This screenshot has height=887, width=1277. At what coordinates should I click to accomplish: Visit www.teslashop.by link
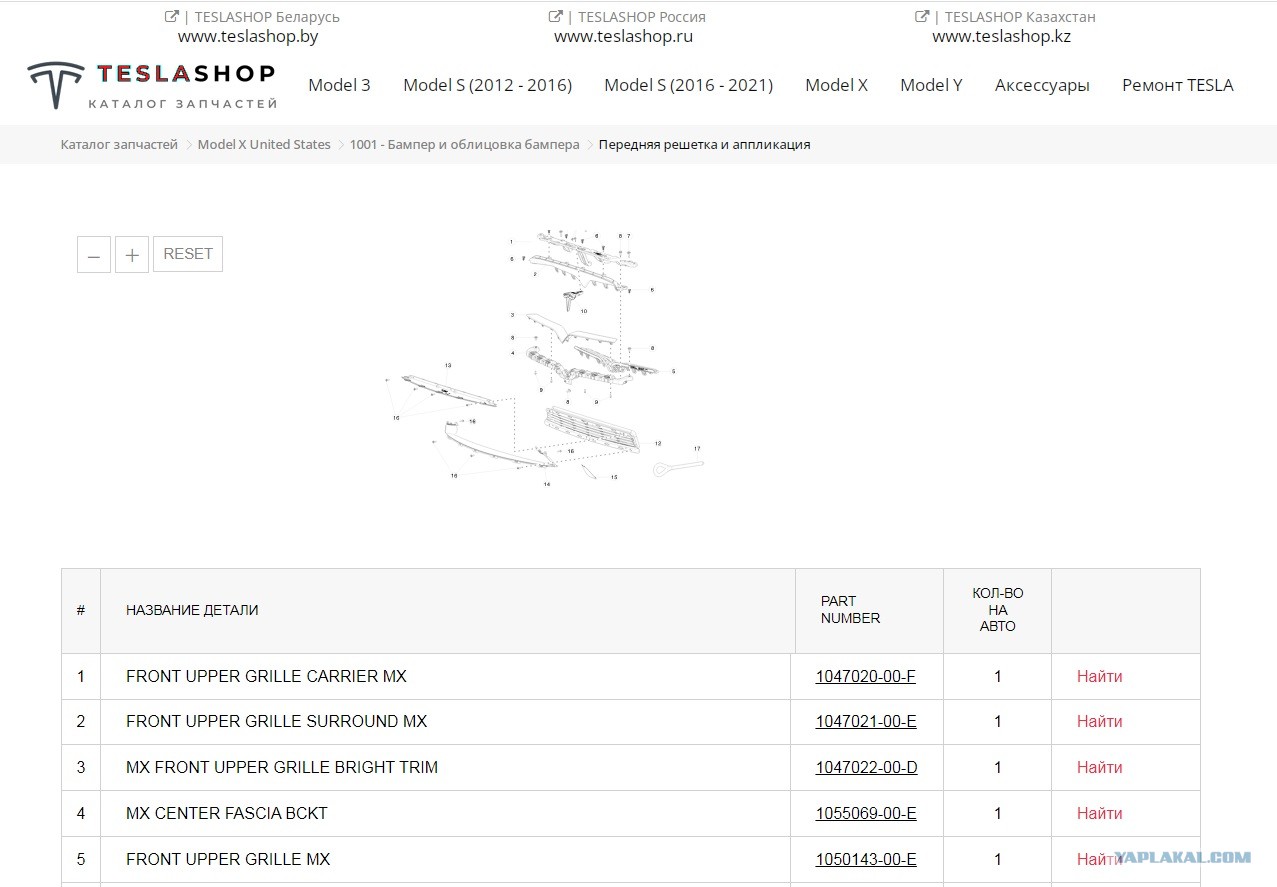248,36
